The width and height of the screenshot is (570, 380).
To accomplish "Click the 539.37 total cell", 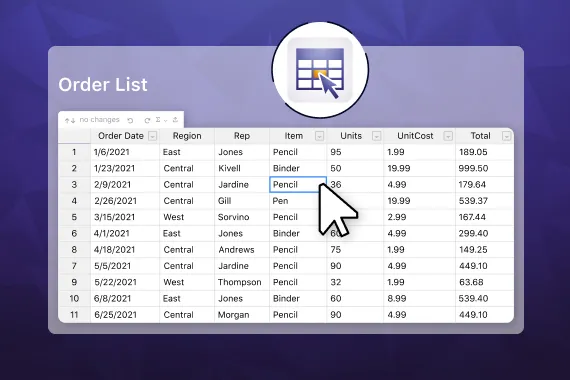I will coord(485,201).
